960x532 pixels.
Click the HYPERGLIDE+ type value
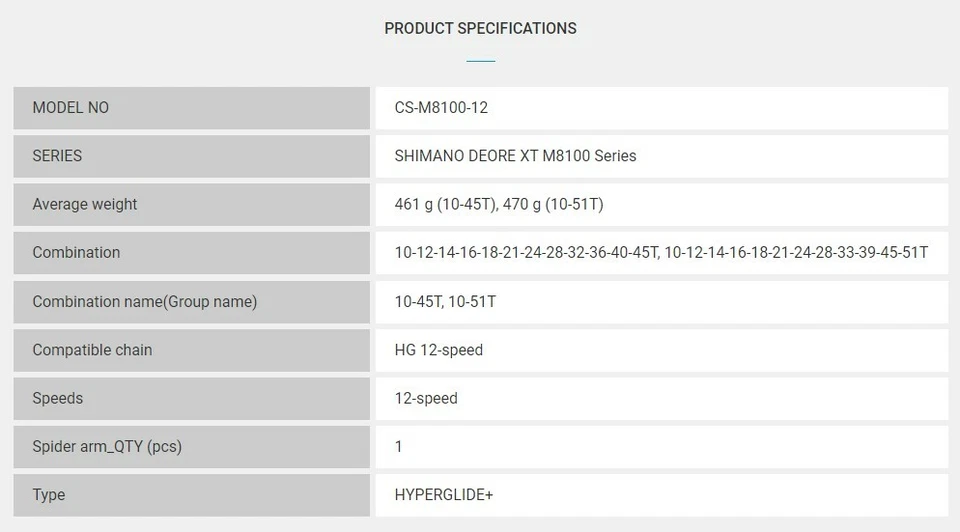click(x=444, y=495)
